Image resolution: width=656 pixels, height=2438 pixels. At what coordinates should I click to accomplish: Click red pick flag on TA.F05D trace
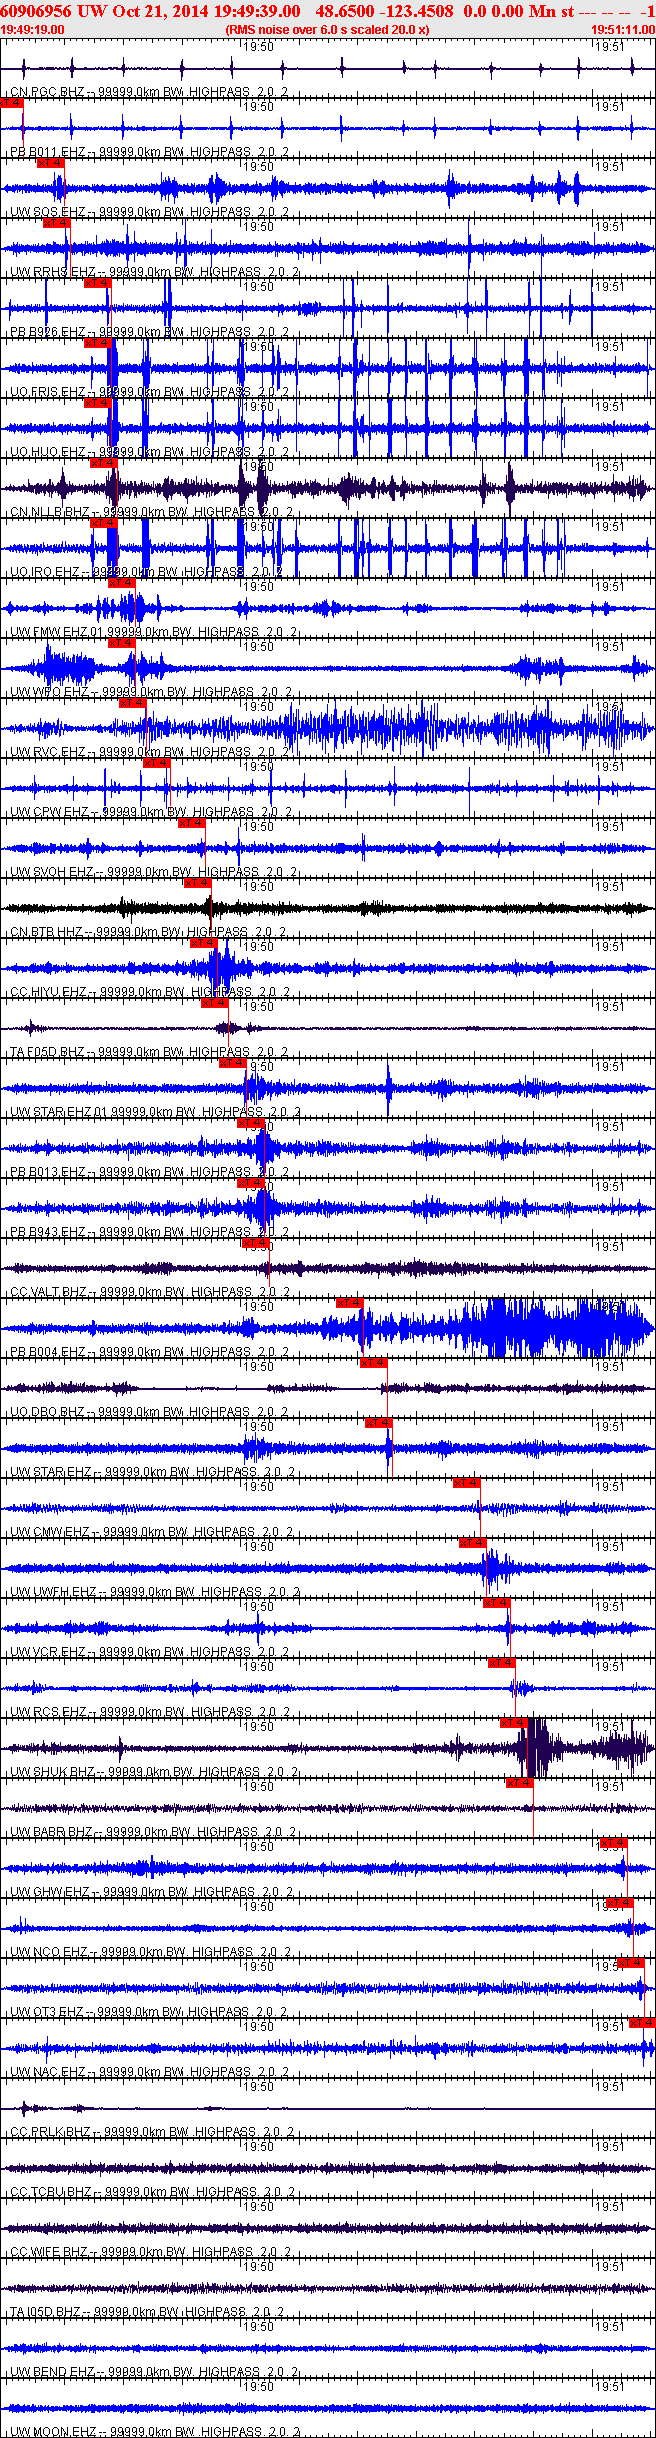[x=215, y=1003]
